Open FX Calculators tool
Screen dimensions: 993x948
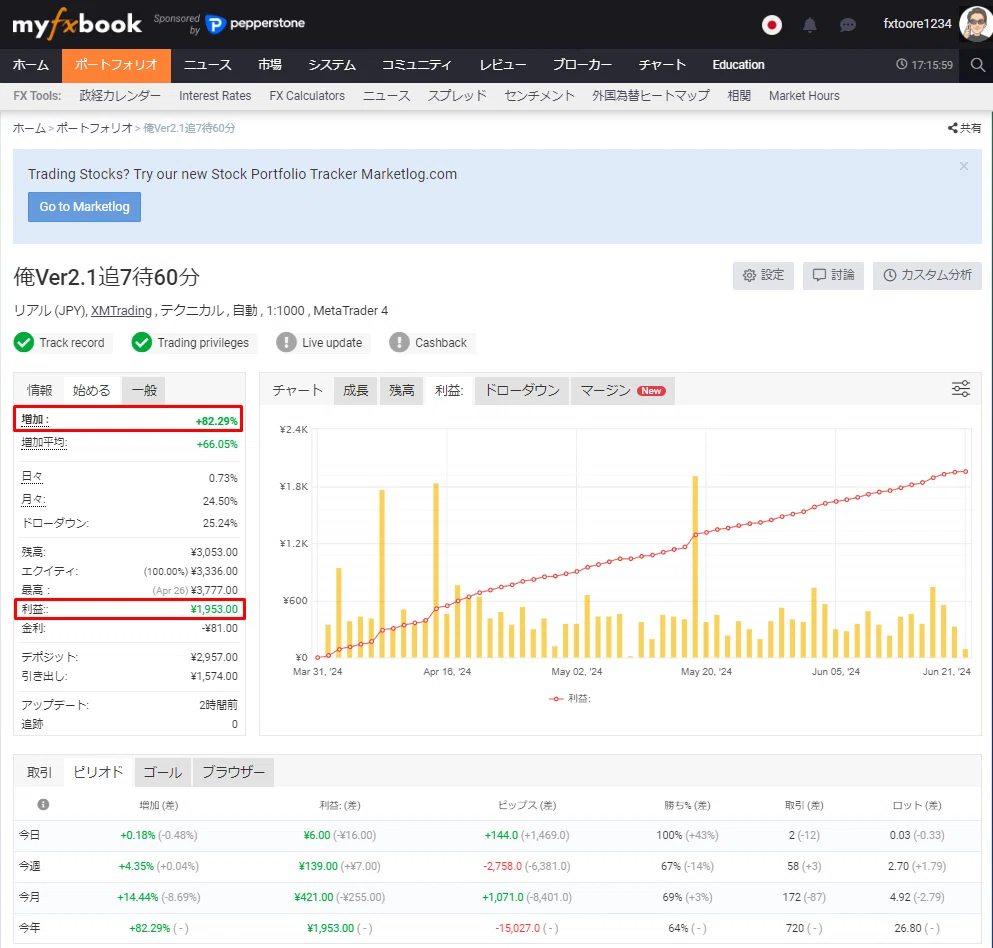(307, 96)
